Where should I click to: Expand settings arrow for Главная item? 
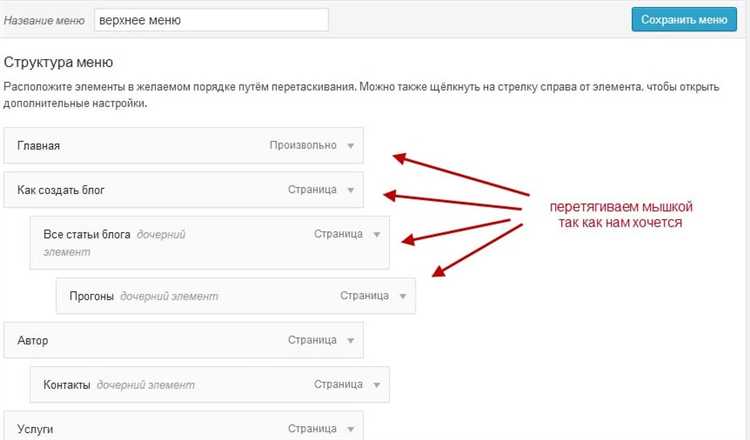[x=351, y=145]
